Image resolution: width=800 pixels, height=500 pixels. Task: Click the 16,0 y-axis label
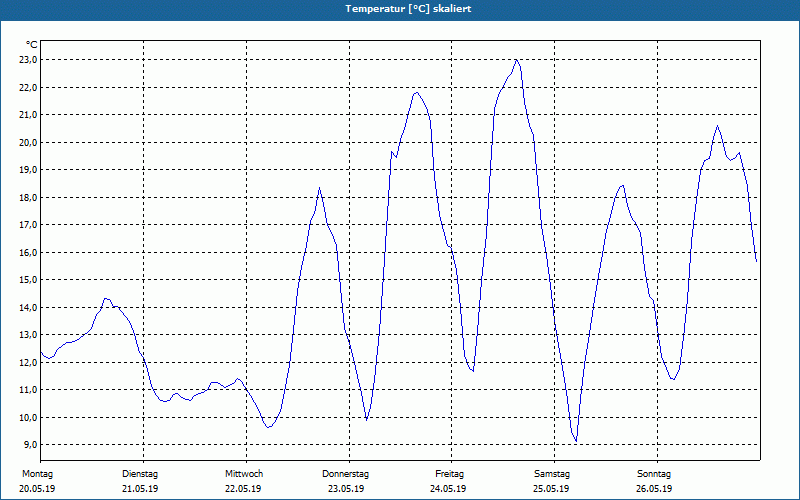click(x=29, y=253)
